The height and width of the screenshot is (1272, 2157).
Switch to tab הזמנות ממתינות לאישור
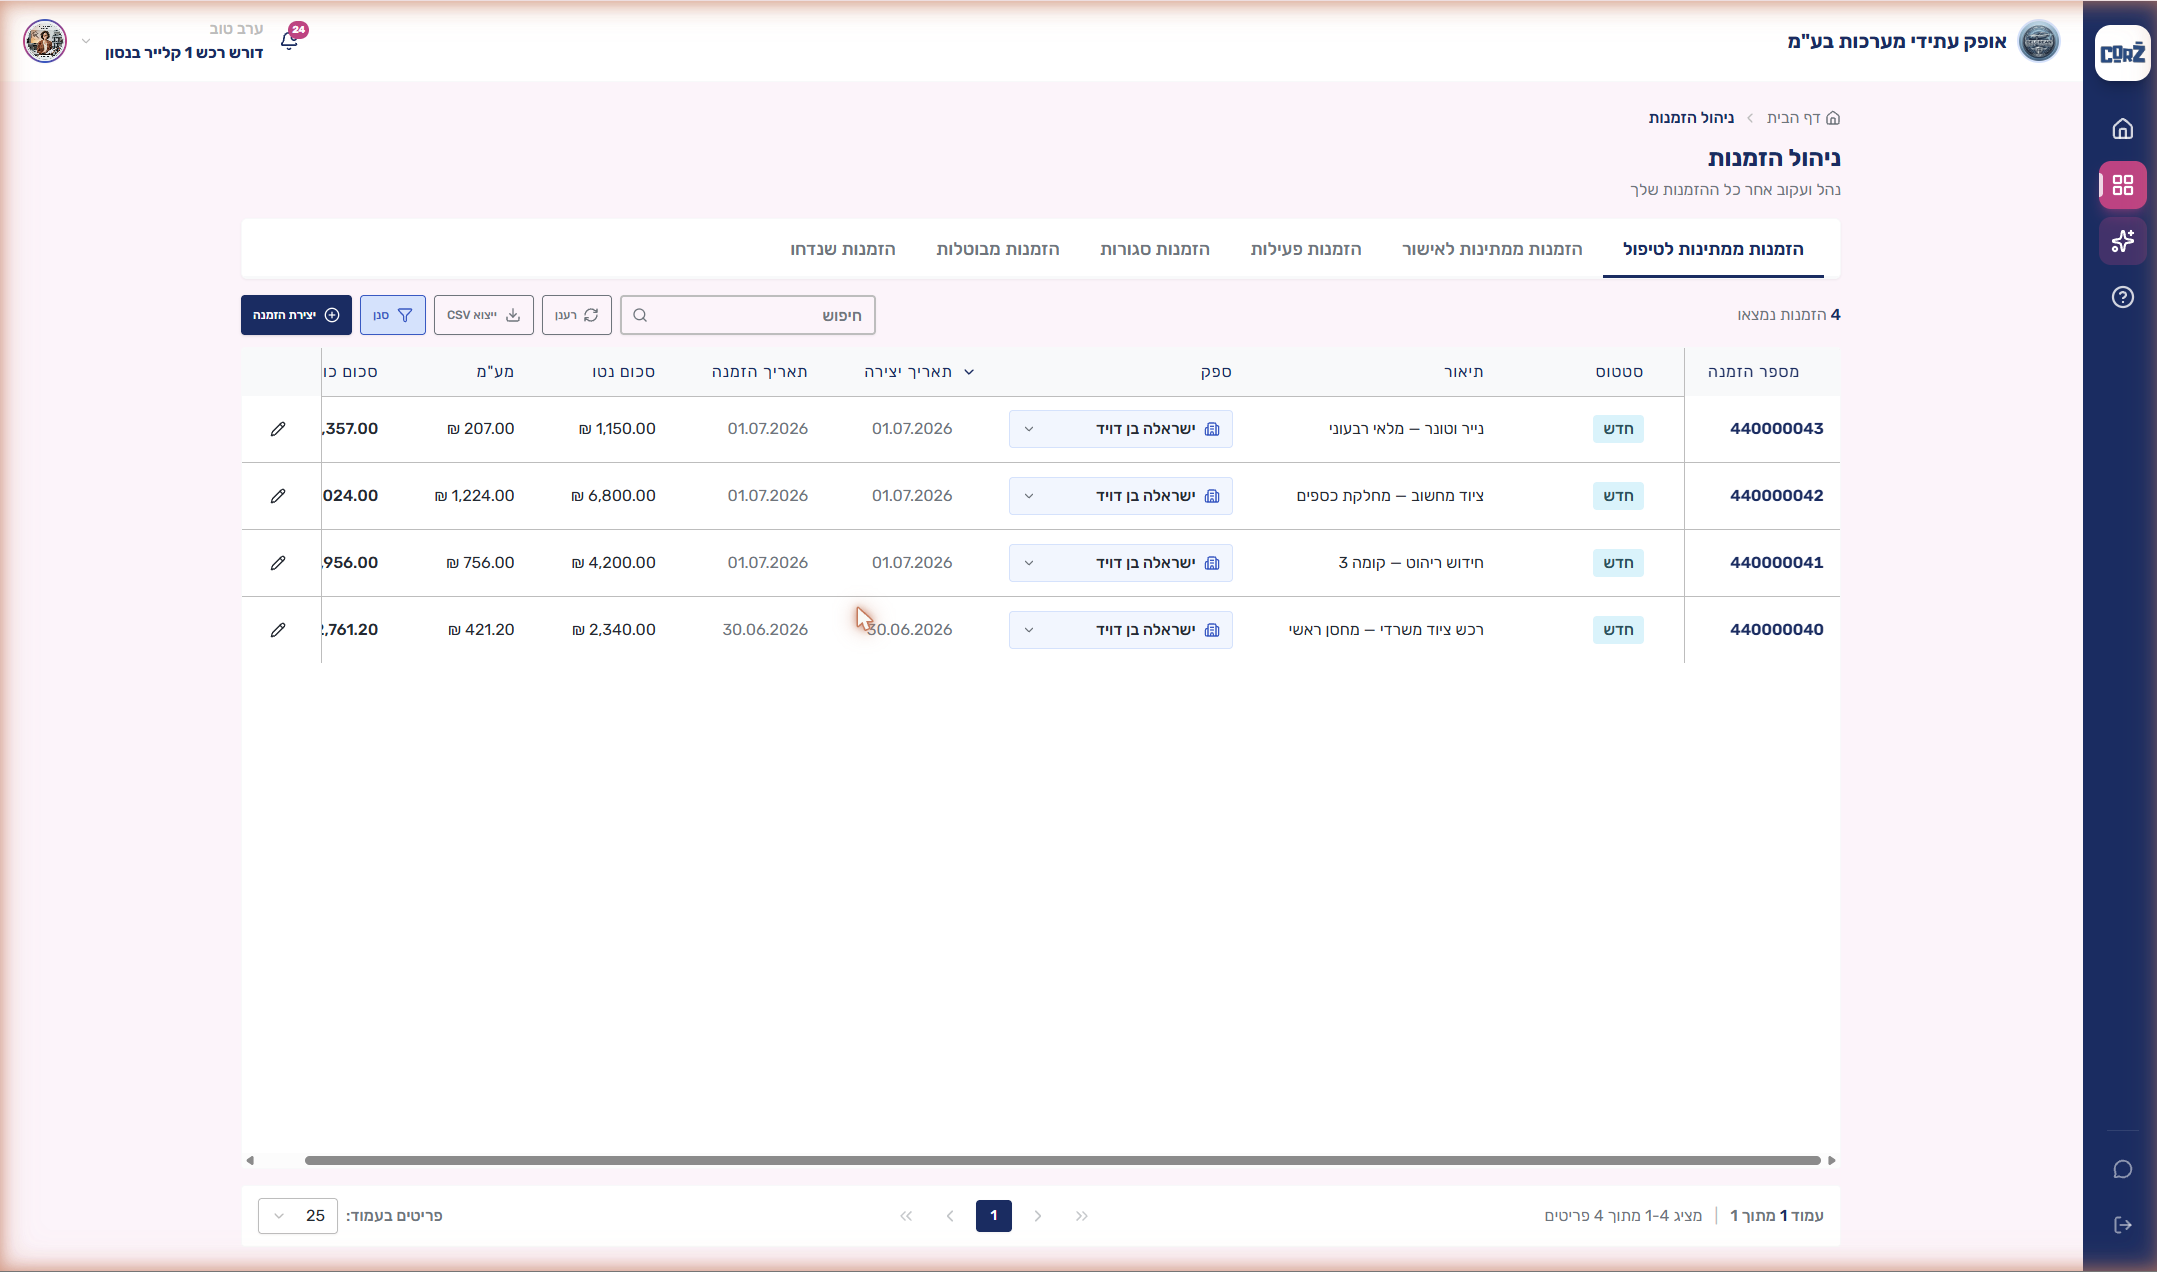point(1492,249)
